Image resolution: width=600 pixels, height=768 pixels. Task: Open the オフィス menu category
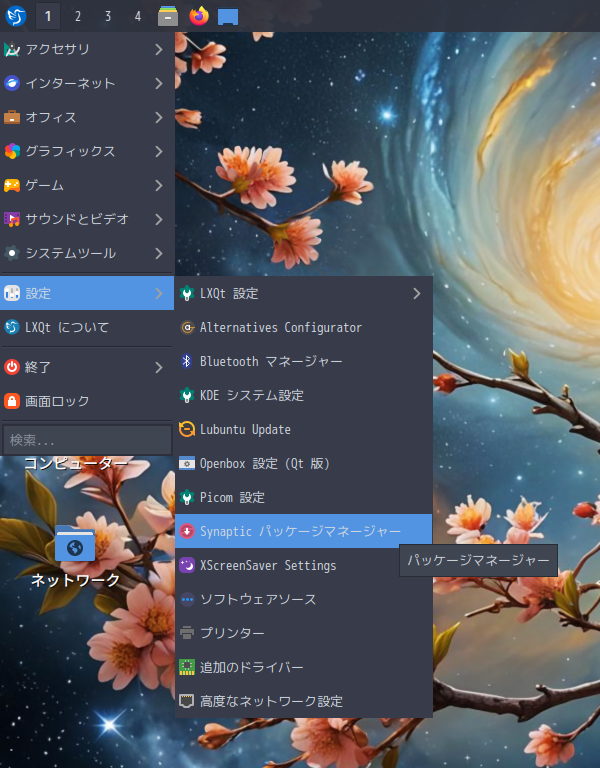[x=87, y=118]
